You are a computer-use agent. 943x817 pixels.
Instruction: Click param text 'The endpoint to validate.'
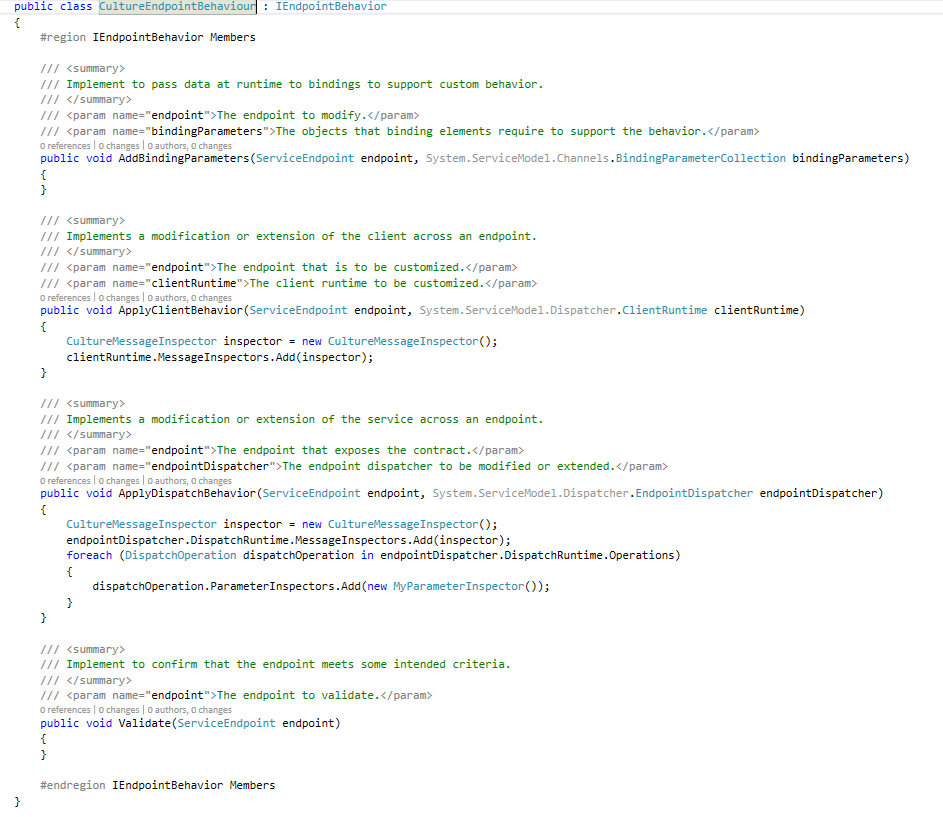click(x=298, y=695)
